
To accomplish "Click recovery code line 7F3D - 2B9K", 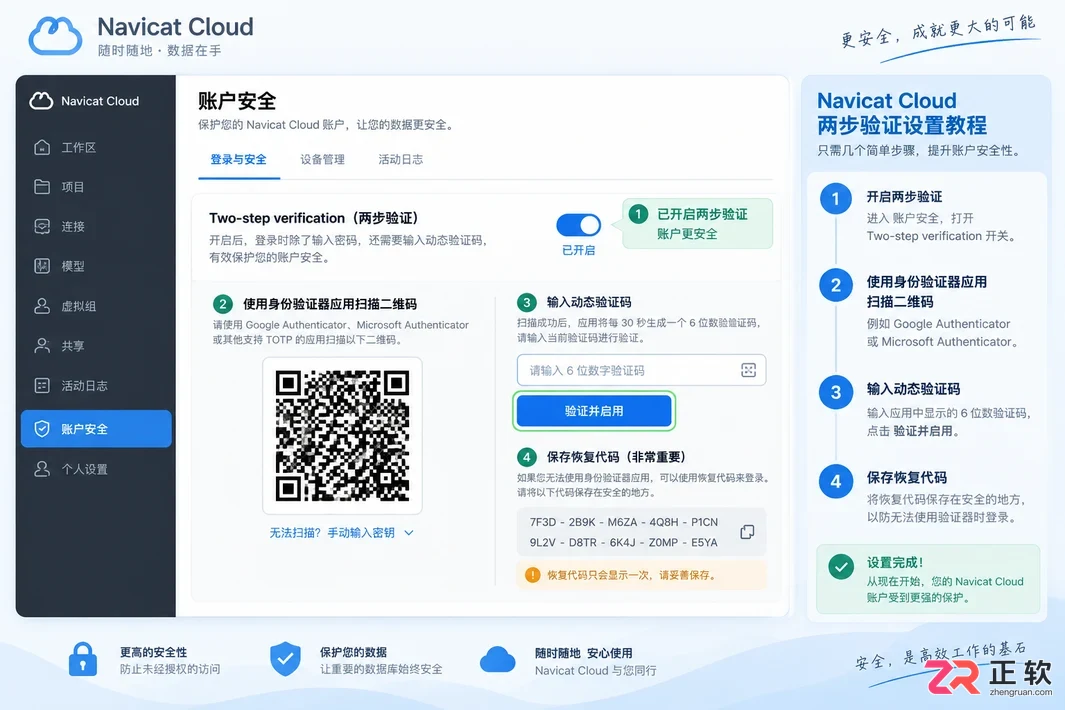I will 624,522.
